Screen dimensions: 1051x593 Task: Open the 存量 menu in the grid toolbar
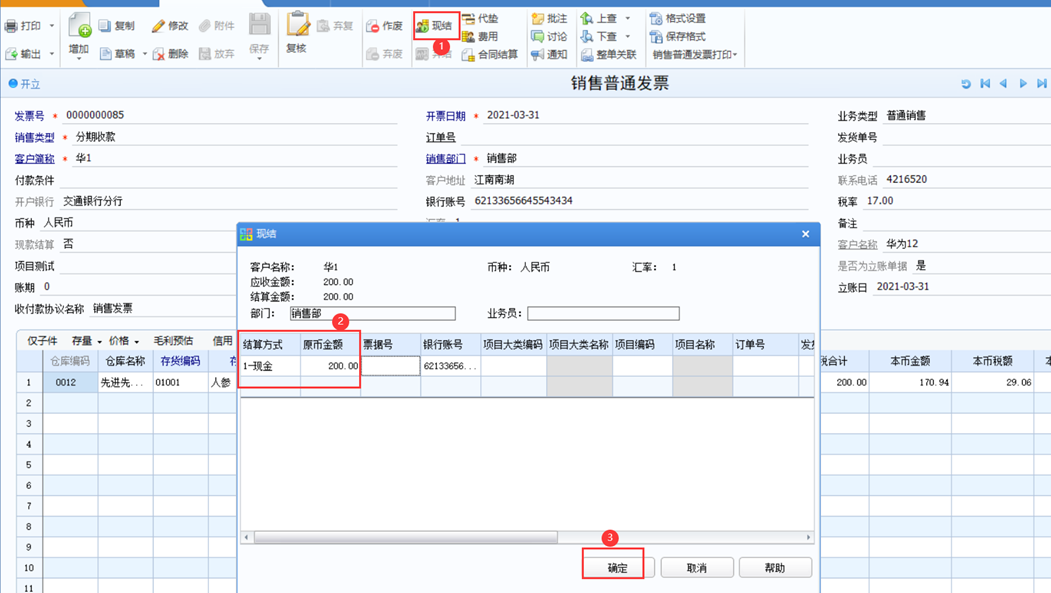(100, 342)
